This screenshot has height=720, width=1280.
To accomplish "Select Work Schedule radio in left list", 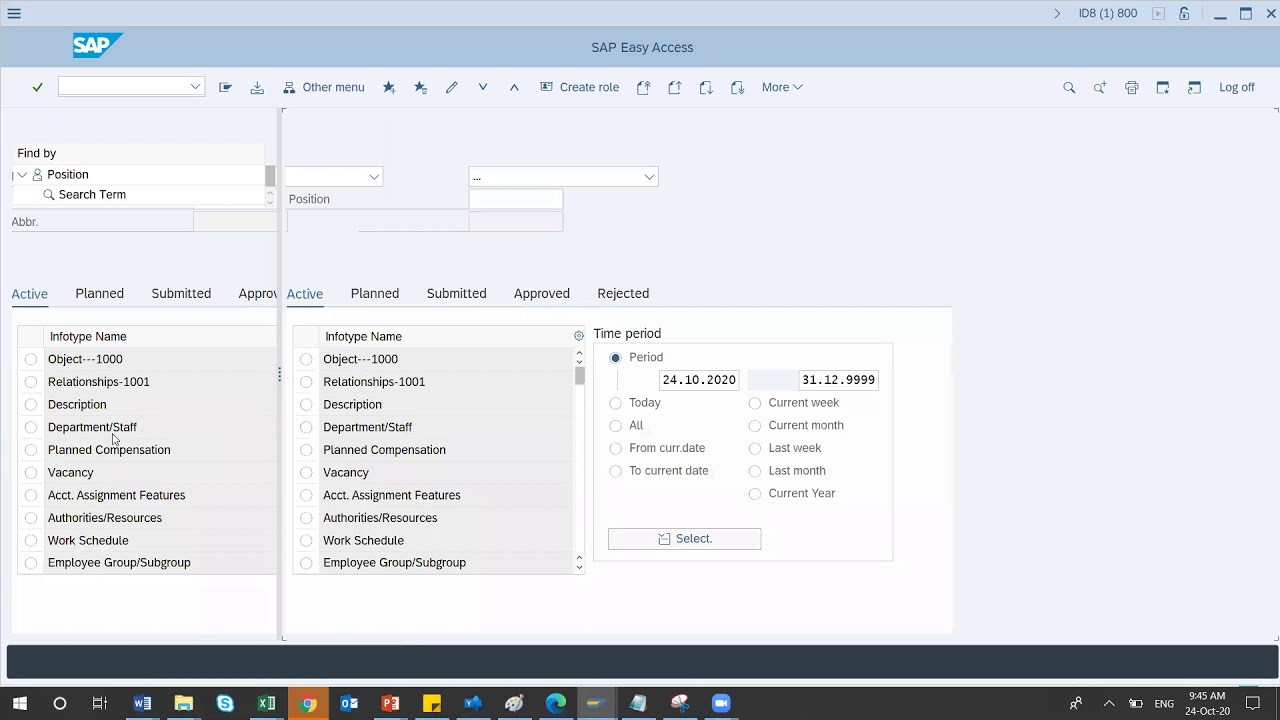I will point(31,540).
